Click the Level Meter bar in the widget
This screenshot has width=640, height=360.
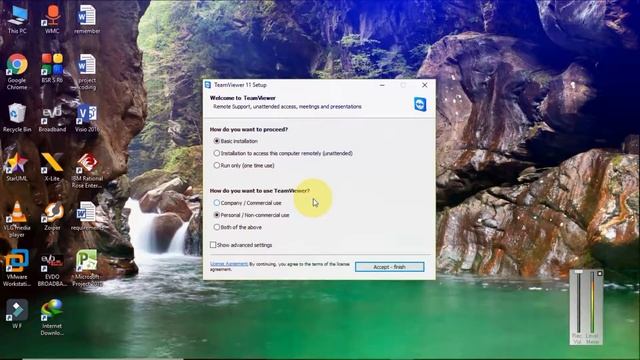[x=592, y=302]
